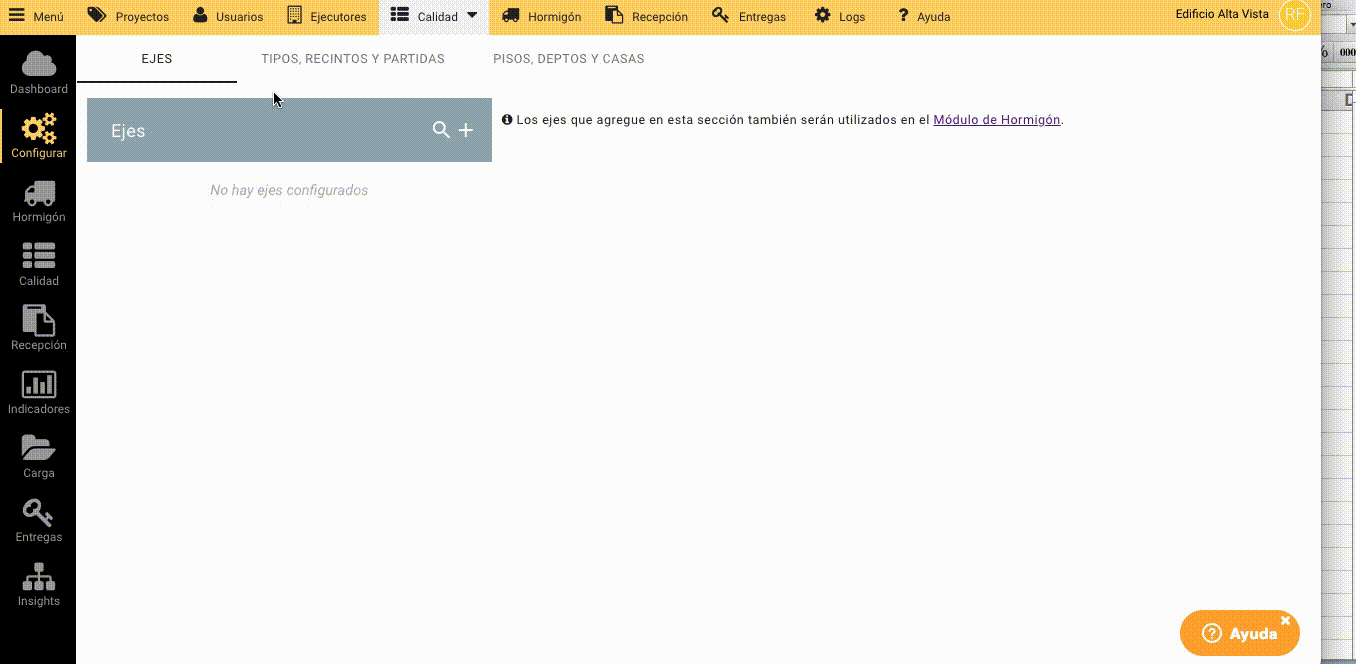Open Proyectos in the top menu

point(128,16)
